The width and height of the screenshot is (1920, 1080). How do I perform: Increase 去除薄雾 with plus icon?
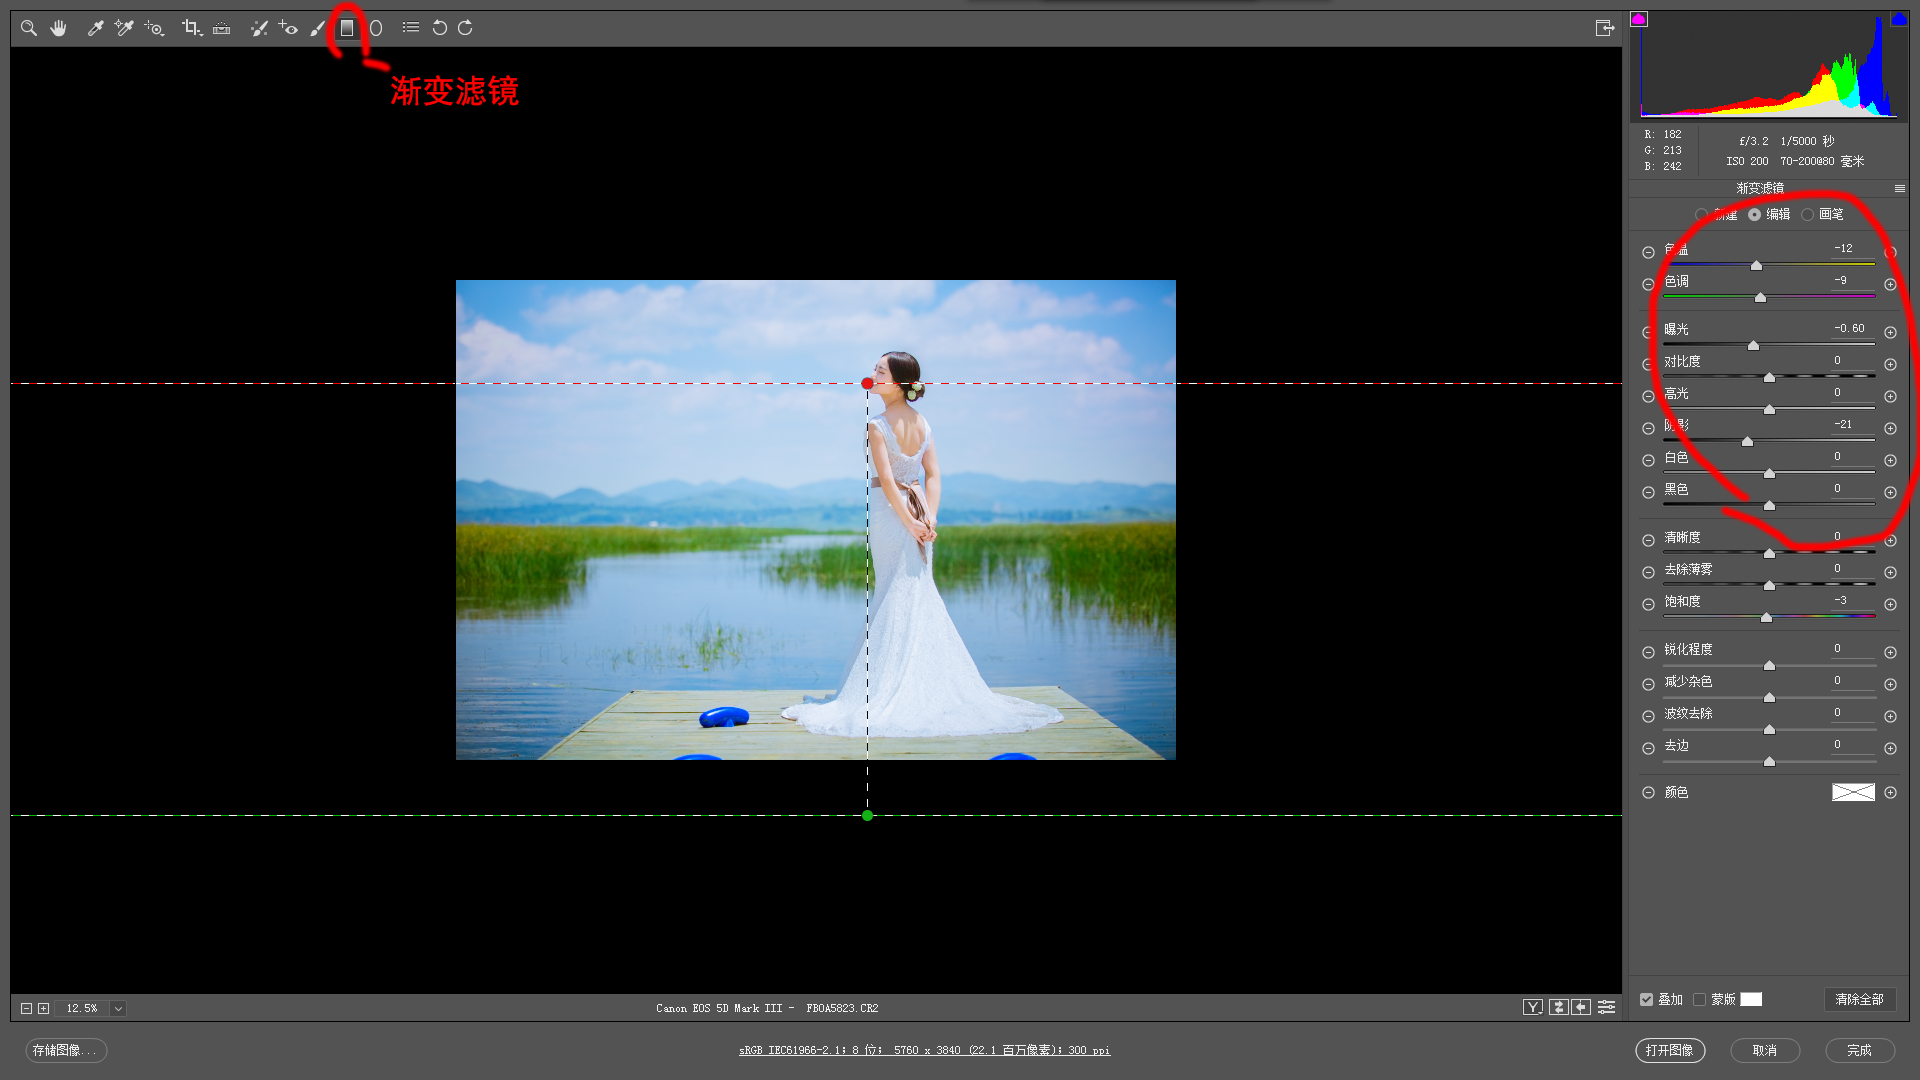coord(1890,573)
